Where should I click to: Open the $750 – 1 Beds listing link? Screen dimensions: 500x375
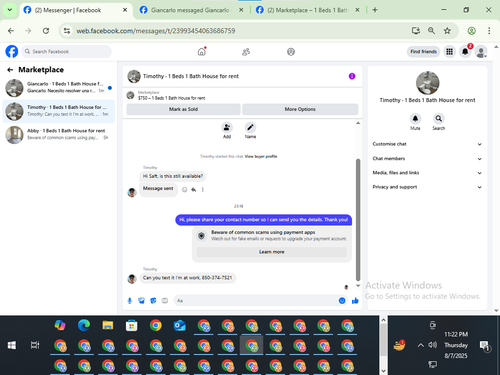point(172,98)
